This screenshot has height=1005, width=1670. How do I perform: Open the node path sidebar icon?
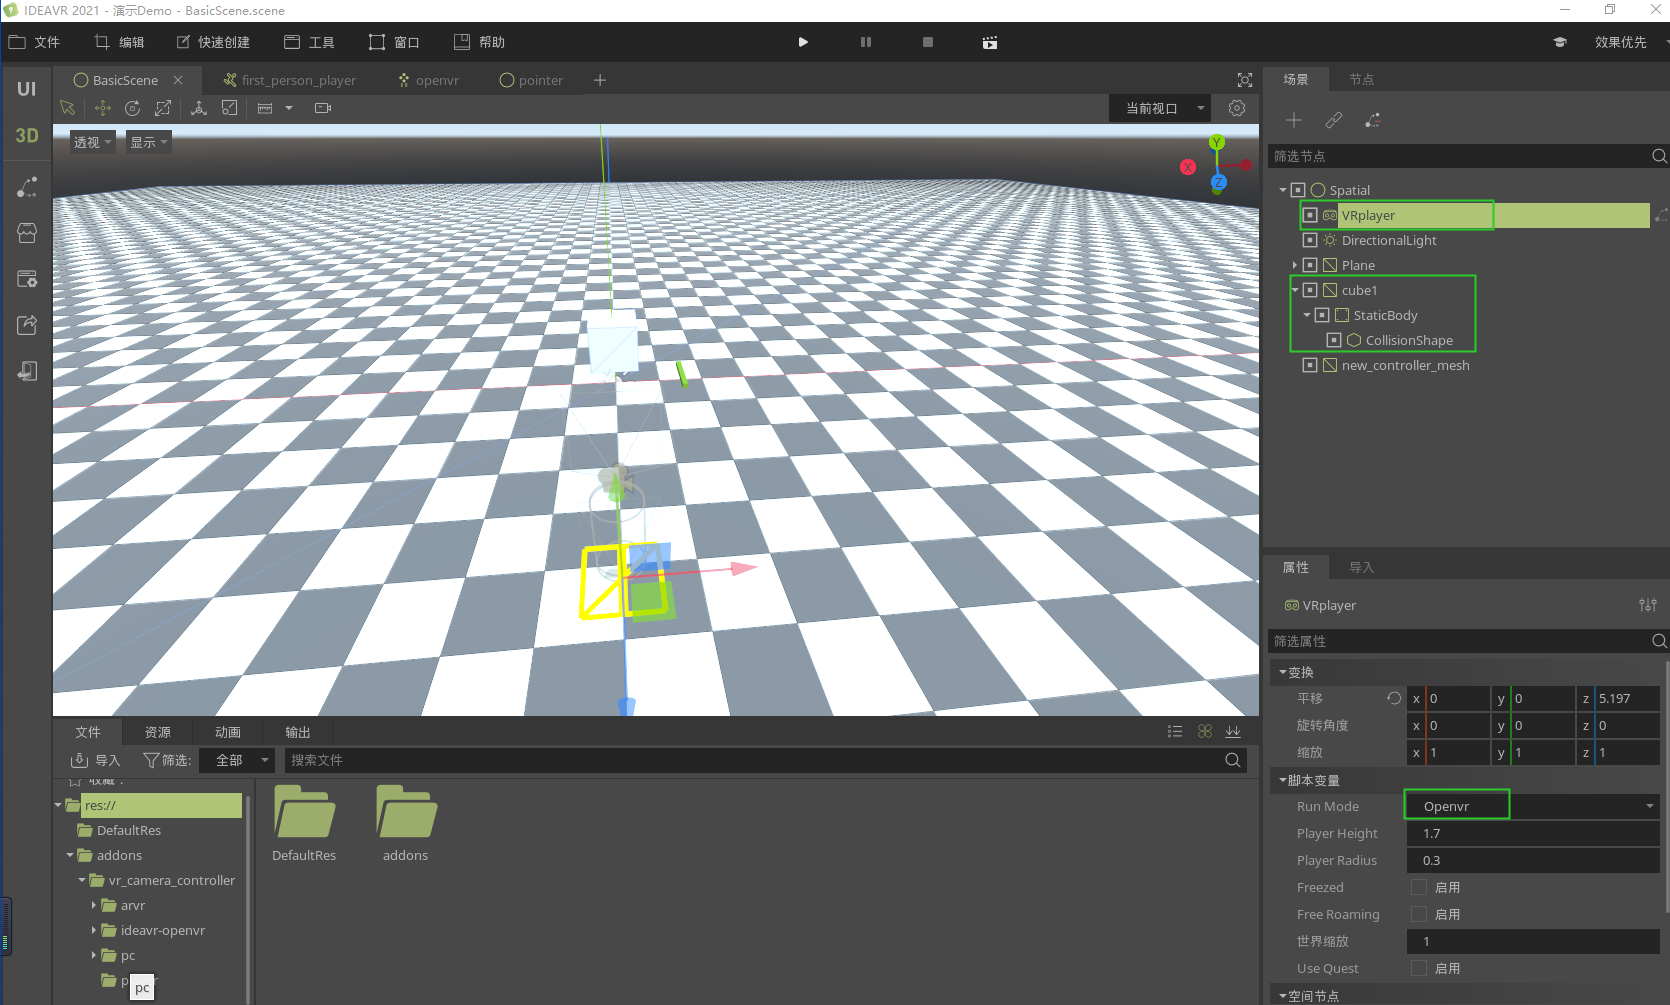click(x=27, y=187)
